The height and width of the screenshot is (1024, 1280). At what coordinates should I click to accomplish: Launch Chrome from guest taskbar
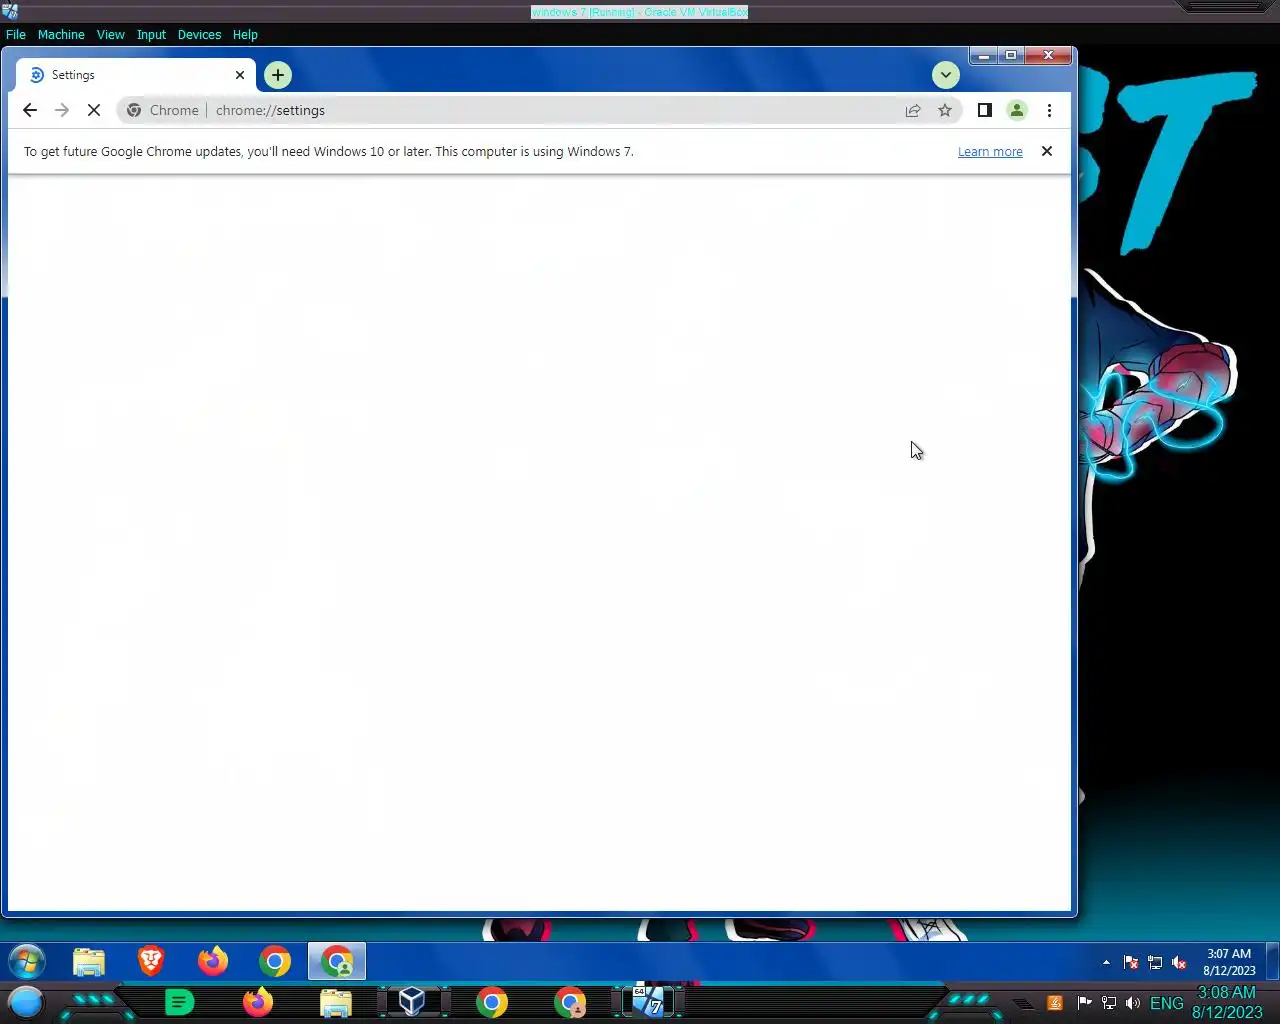(x=275, y=962)
